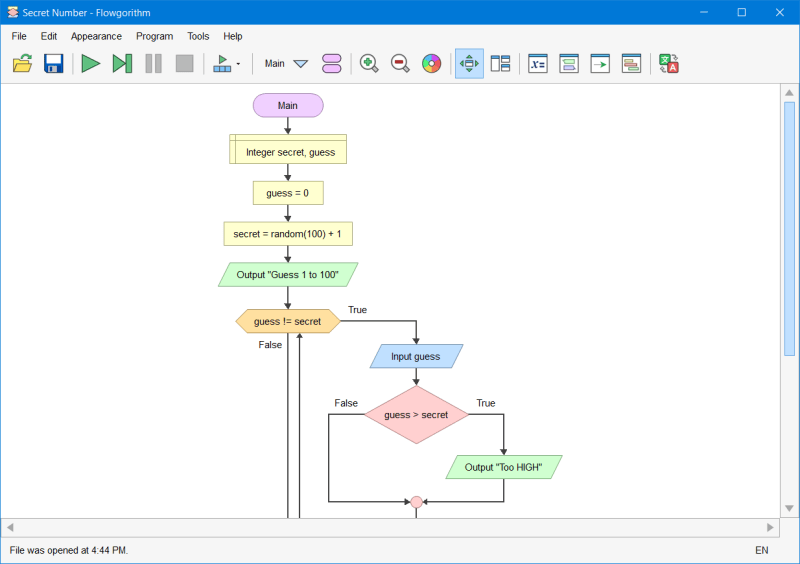Click the Save floppy disk icon

54,64
